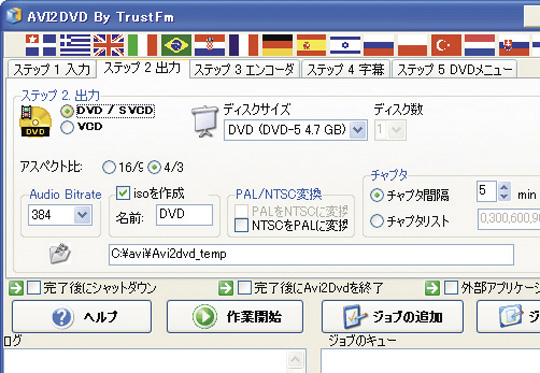Pick the German flag language icon
The width and height of the screenshot is (540, 373).
point(277,45)
